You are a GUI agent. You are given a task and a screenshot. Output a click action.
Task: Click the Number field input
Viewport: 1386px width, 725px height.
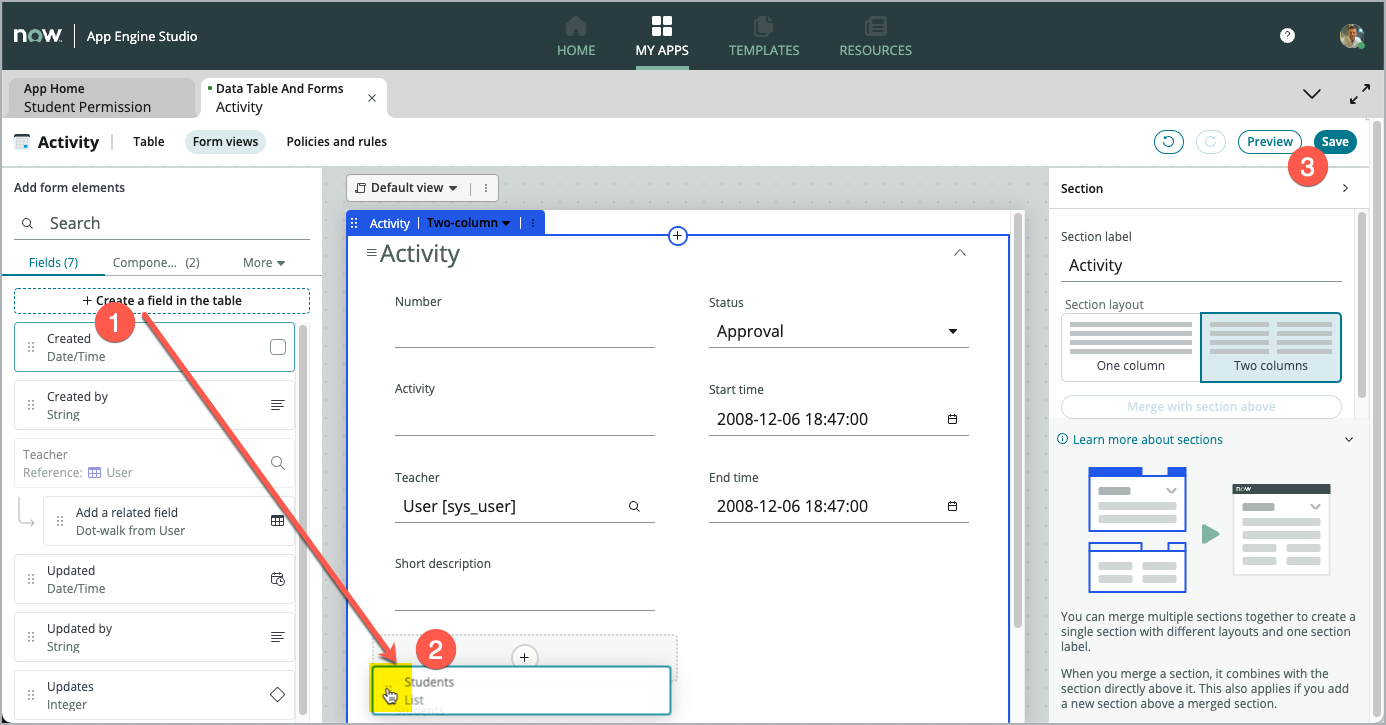(x=525, y=331)
